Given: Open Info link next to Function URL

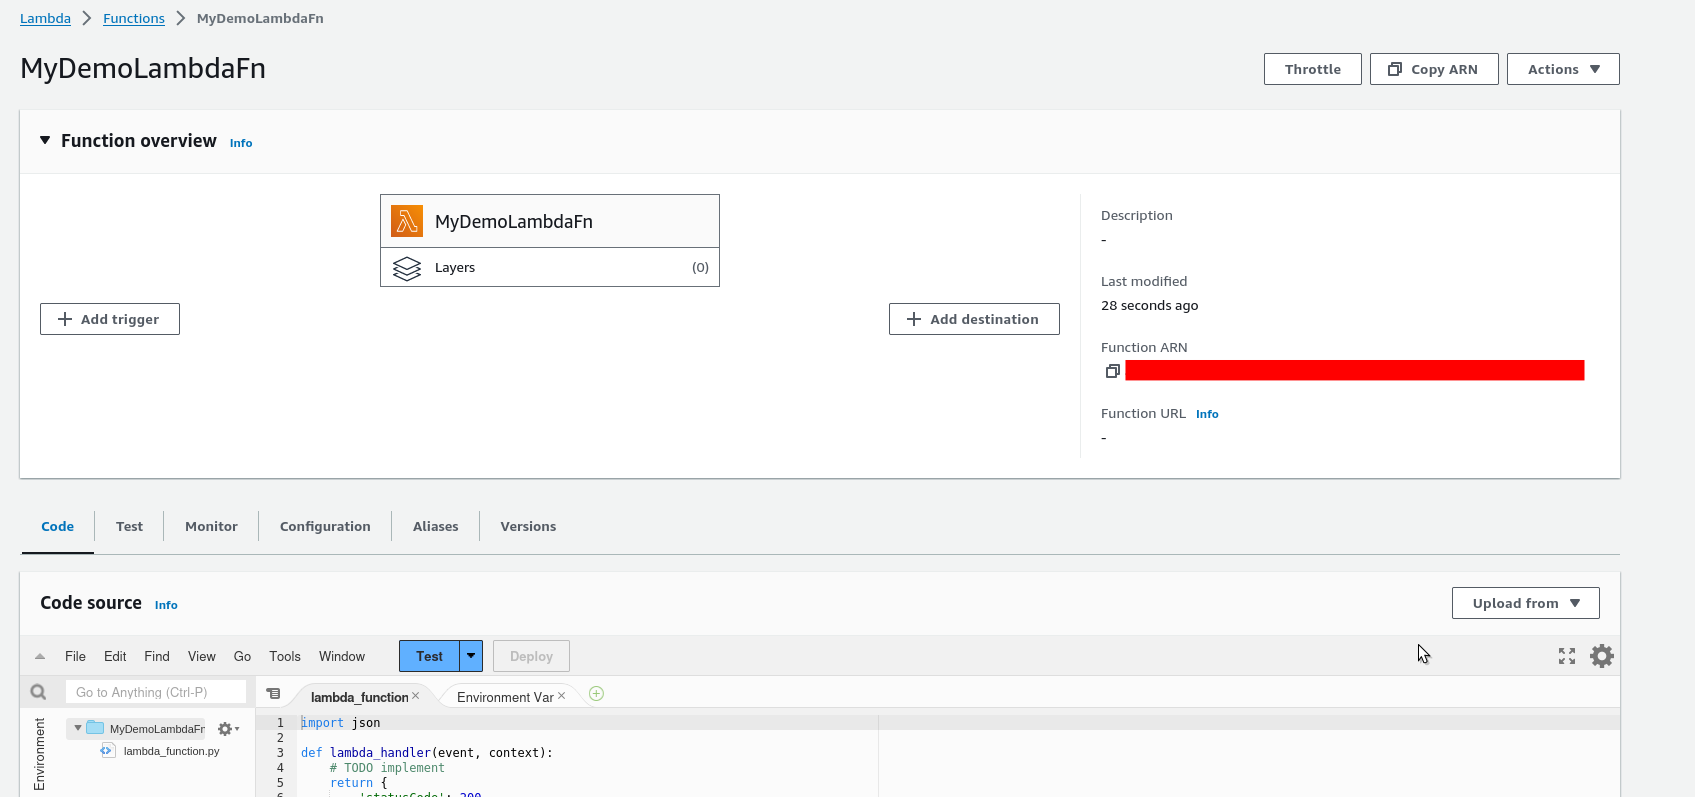Looking at the screenshot, I should point(1207,414).
